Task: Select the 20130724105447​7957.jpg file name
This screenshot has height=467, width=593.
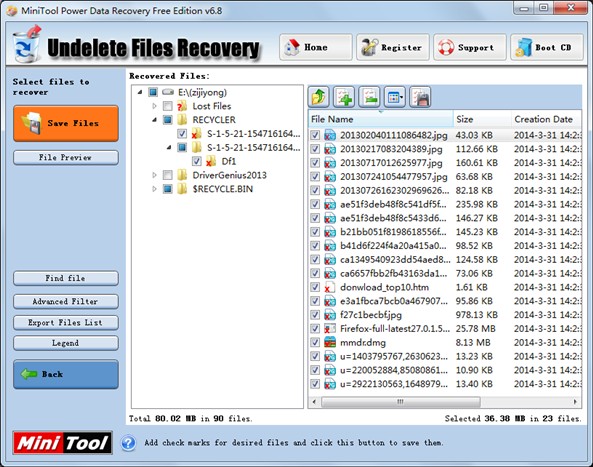Action: point(393,177)
